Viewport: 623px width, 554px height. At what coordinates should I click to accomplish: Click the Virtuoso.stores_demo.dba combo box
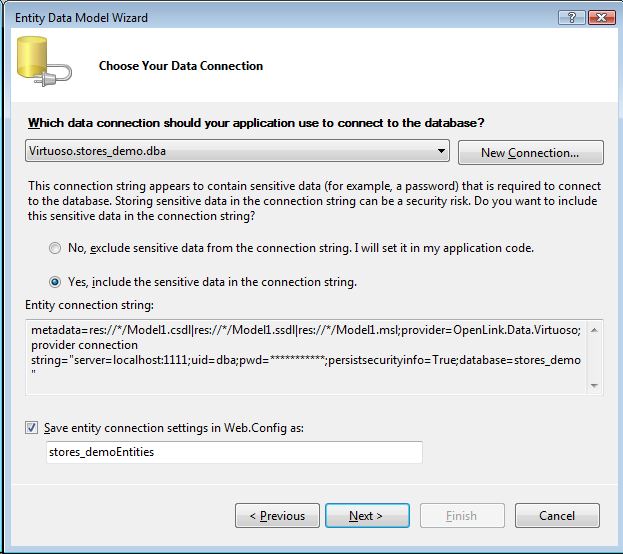(230, 152)
